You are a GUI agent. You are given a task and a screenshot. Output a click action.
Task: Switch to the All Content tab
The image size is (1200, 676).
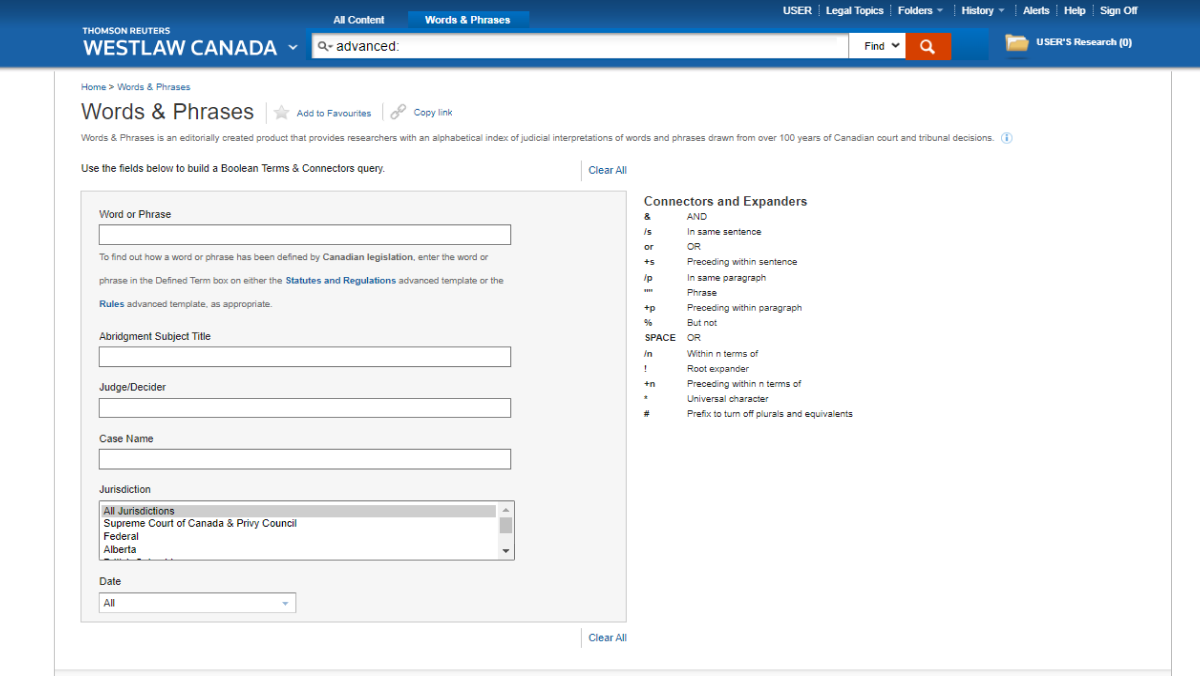pyautogui.click(x=358, y=19)
